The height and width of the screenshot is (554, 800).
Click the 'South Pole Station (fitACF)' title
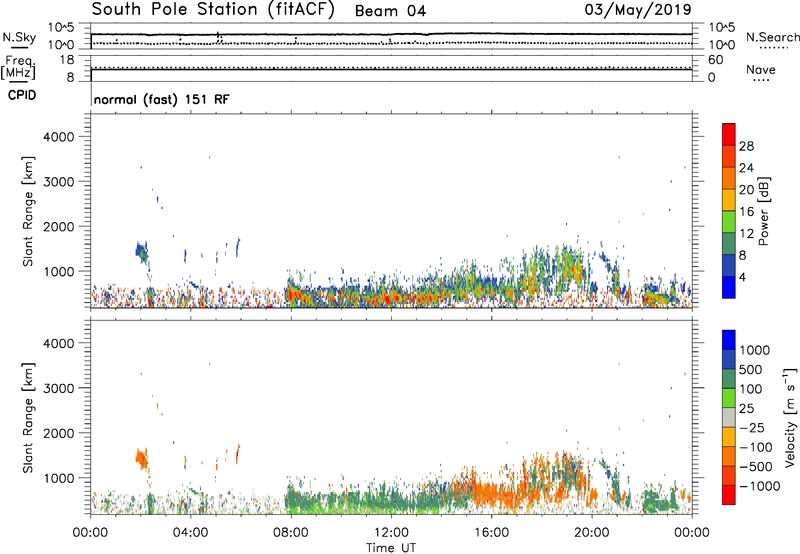213,10
